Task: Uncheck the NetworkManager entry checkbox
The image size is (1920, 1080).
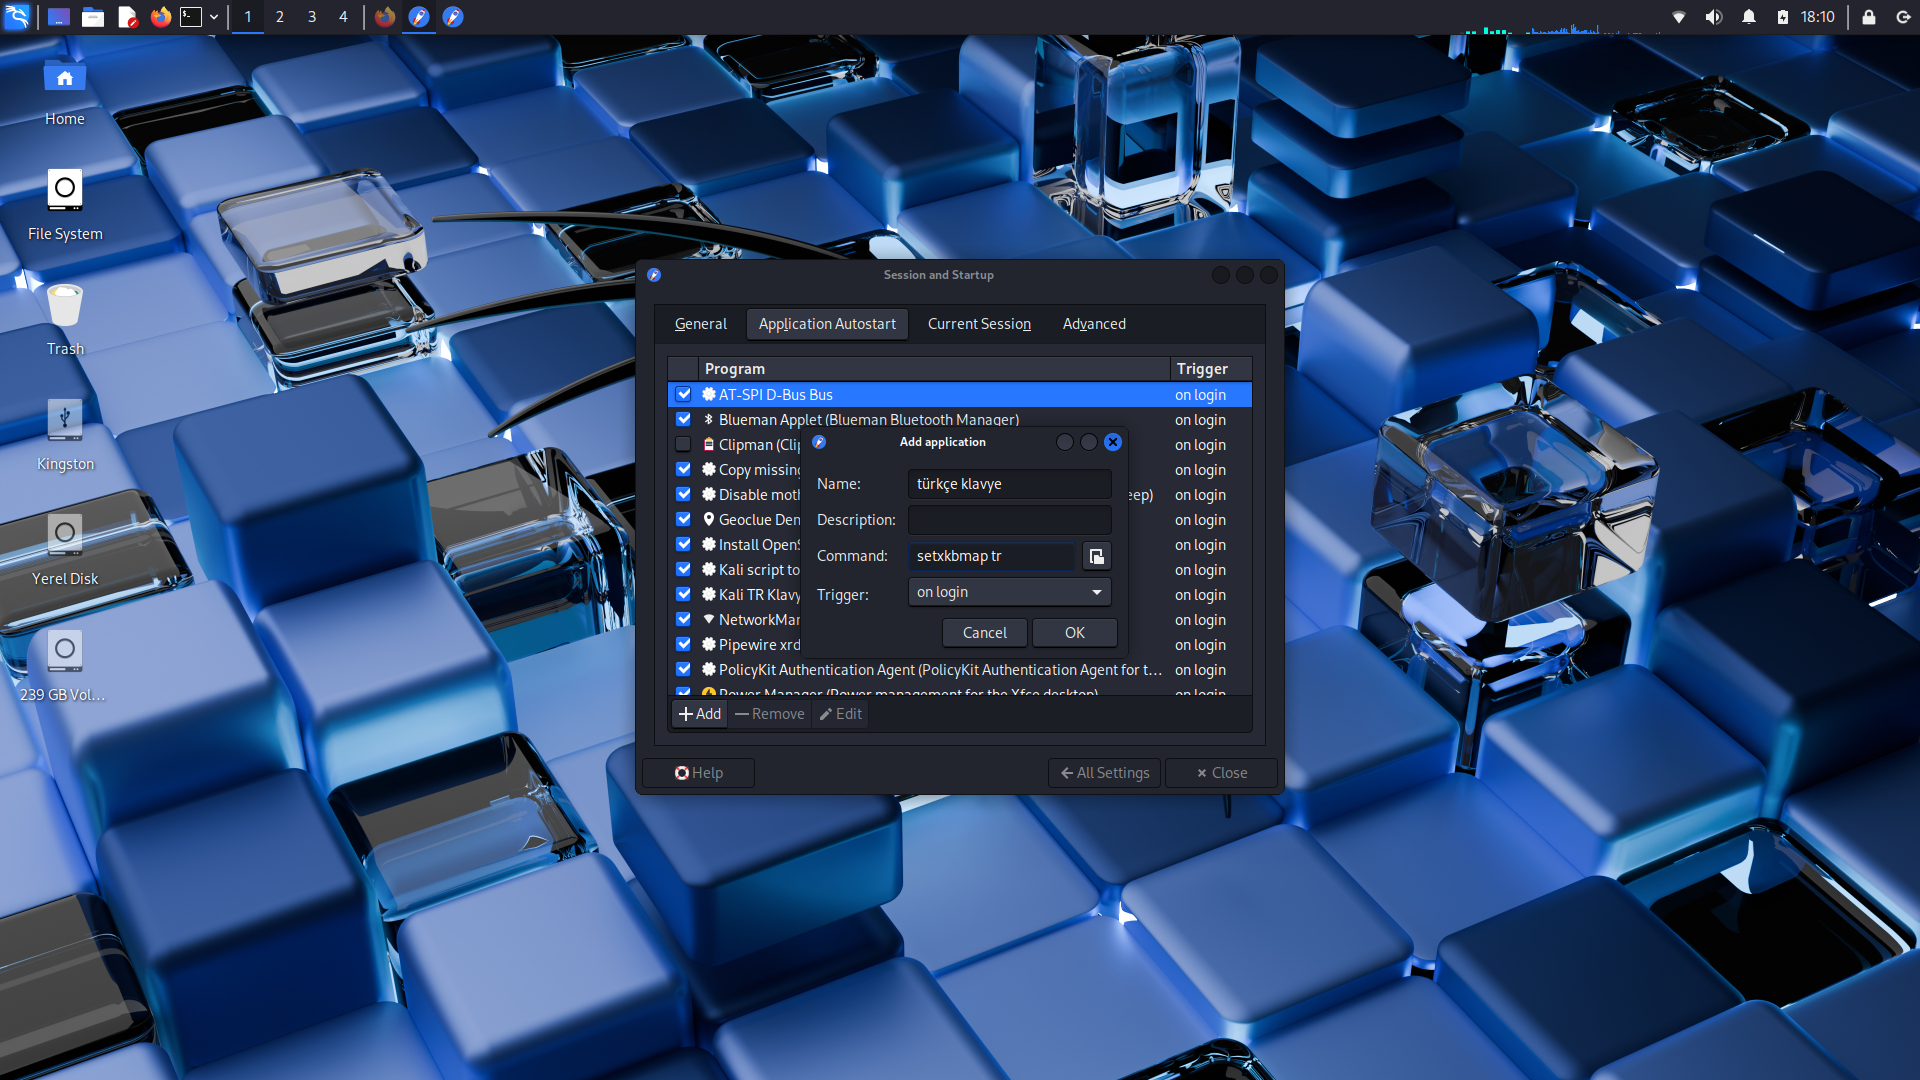Action: pos(683,620)
